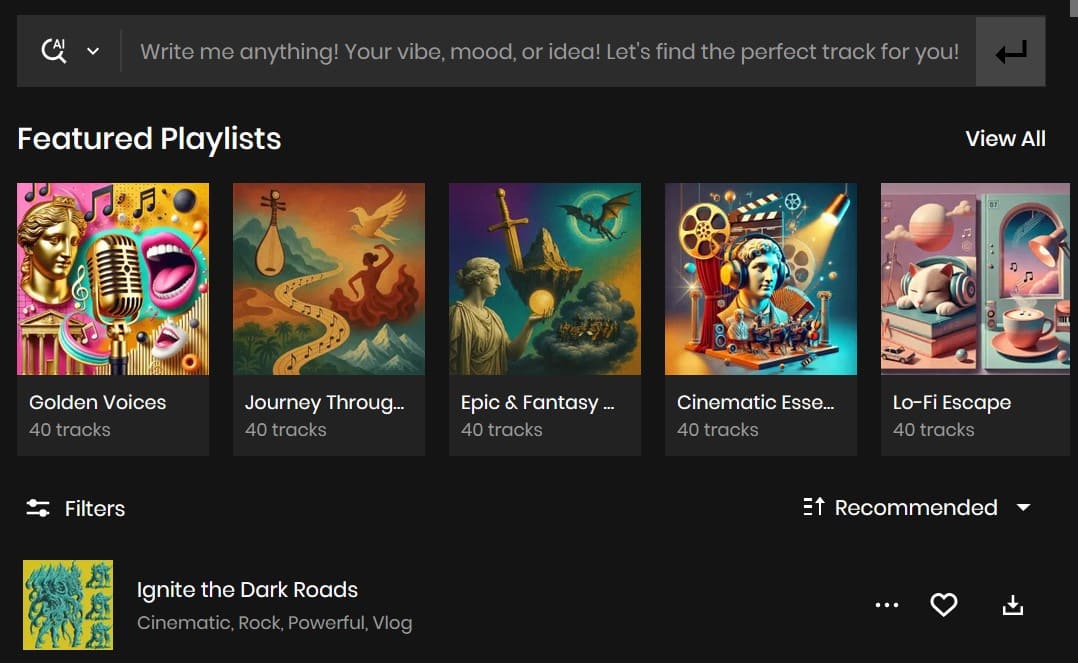Open Cinematic Essentials playlist artwork

tap(761, 279)
